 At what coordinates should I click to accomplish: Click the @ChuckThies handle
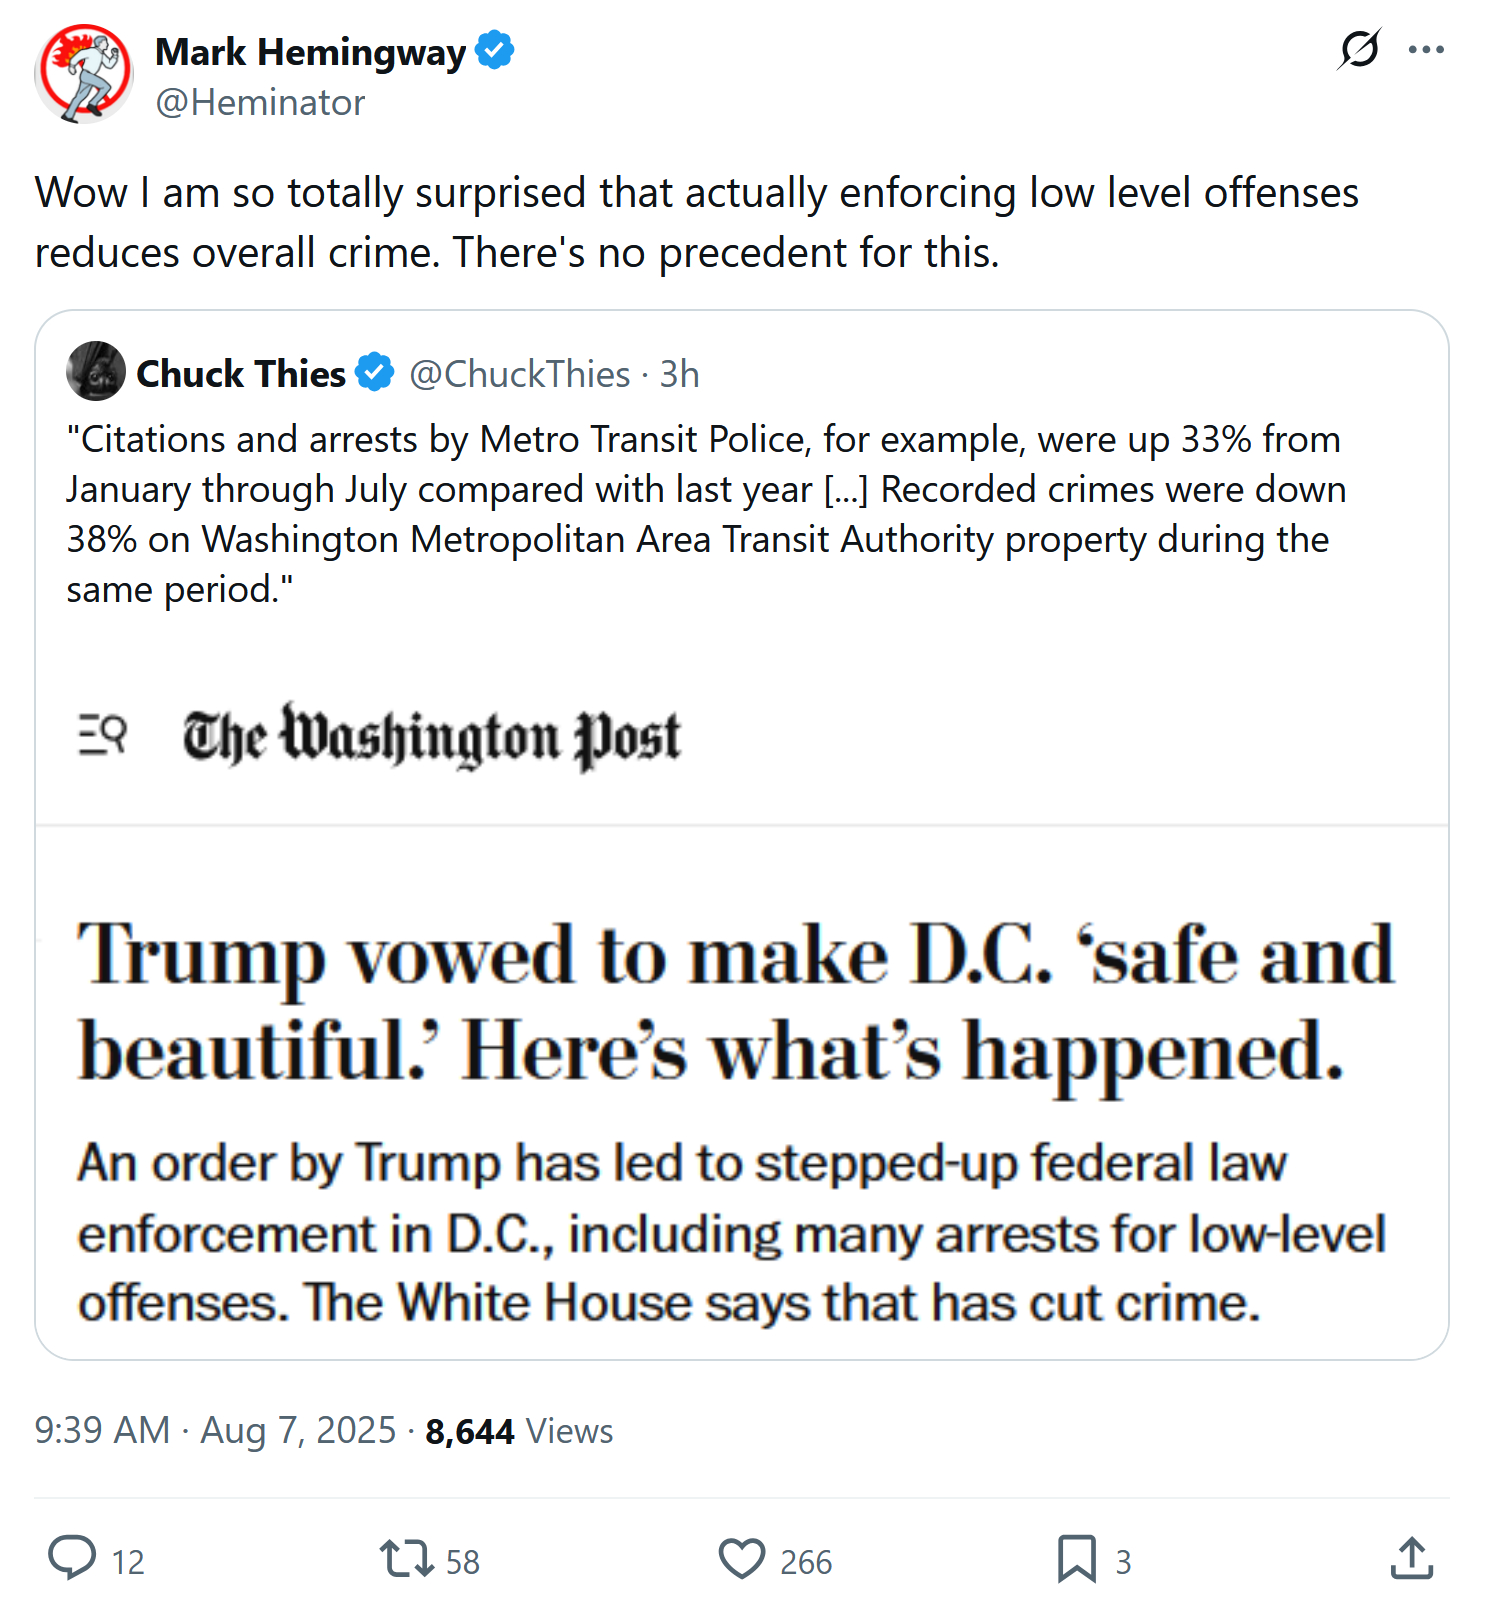pyautogui.click(x=520, y=374)
